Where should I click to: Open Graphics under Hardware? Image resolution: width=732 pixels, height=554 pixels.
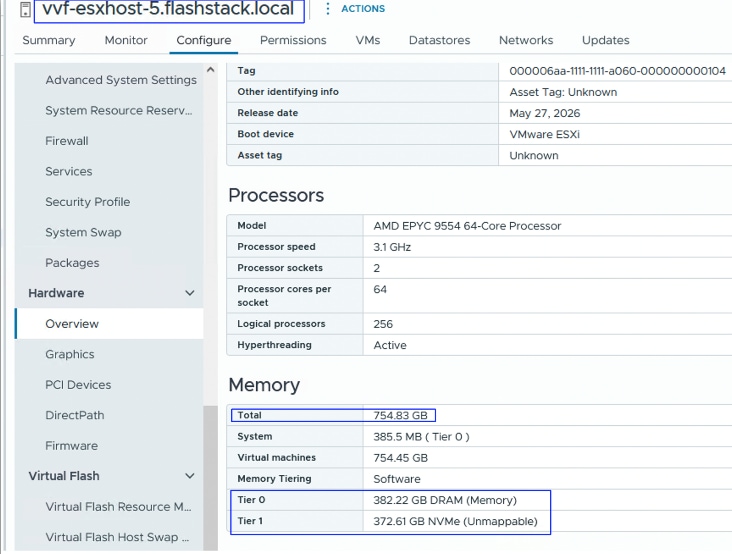click(x=70, y=354)
